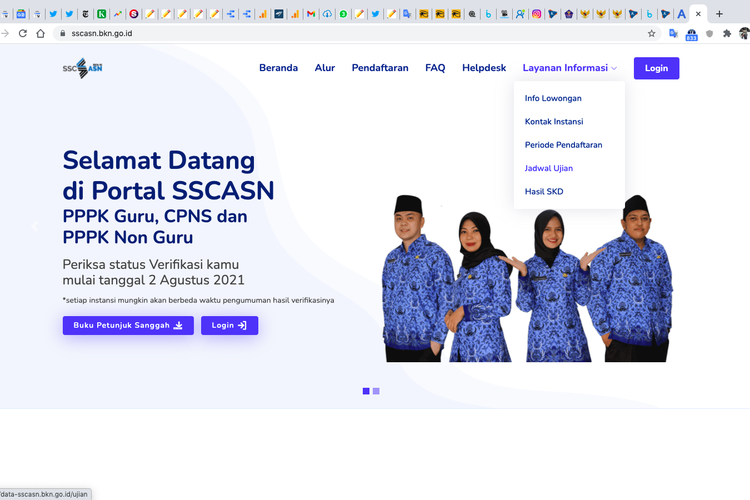Screen dimensions: 750x500
Task: Click the purple Login button in navbar
Action: pos(656,68)
